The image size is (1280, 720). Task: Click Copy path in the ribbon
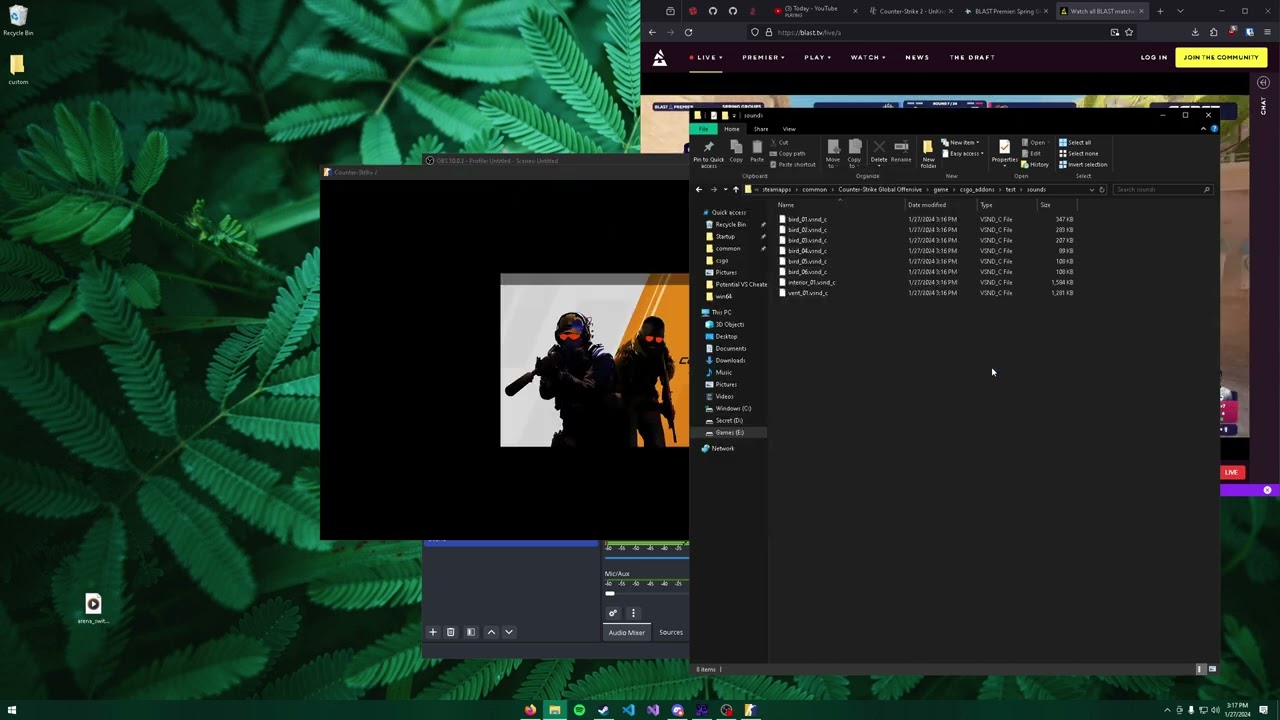coord(788,154)
